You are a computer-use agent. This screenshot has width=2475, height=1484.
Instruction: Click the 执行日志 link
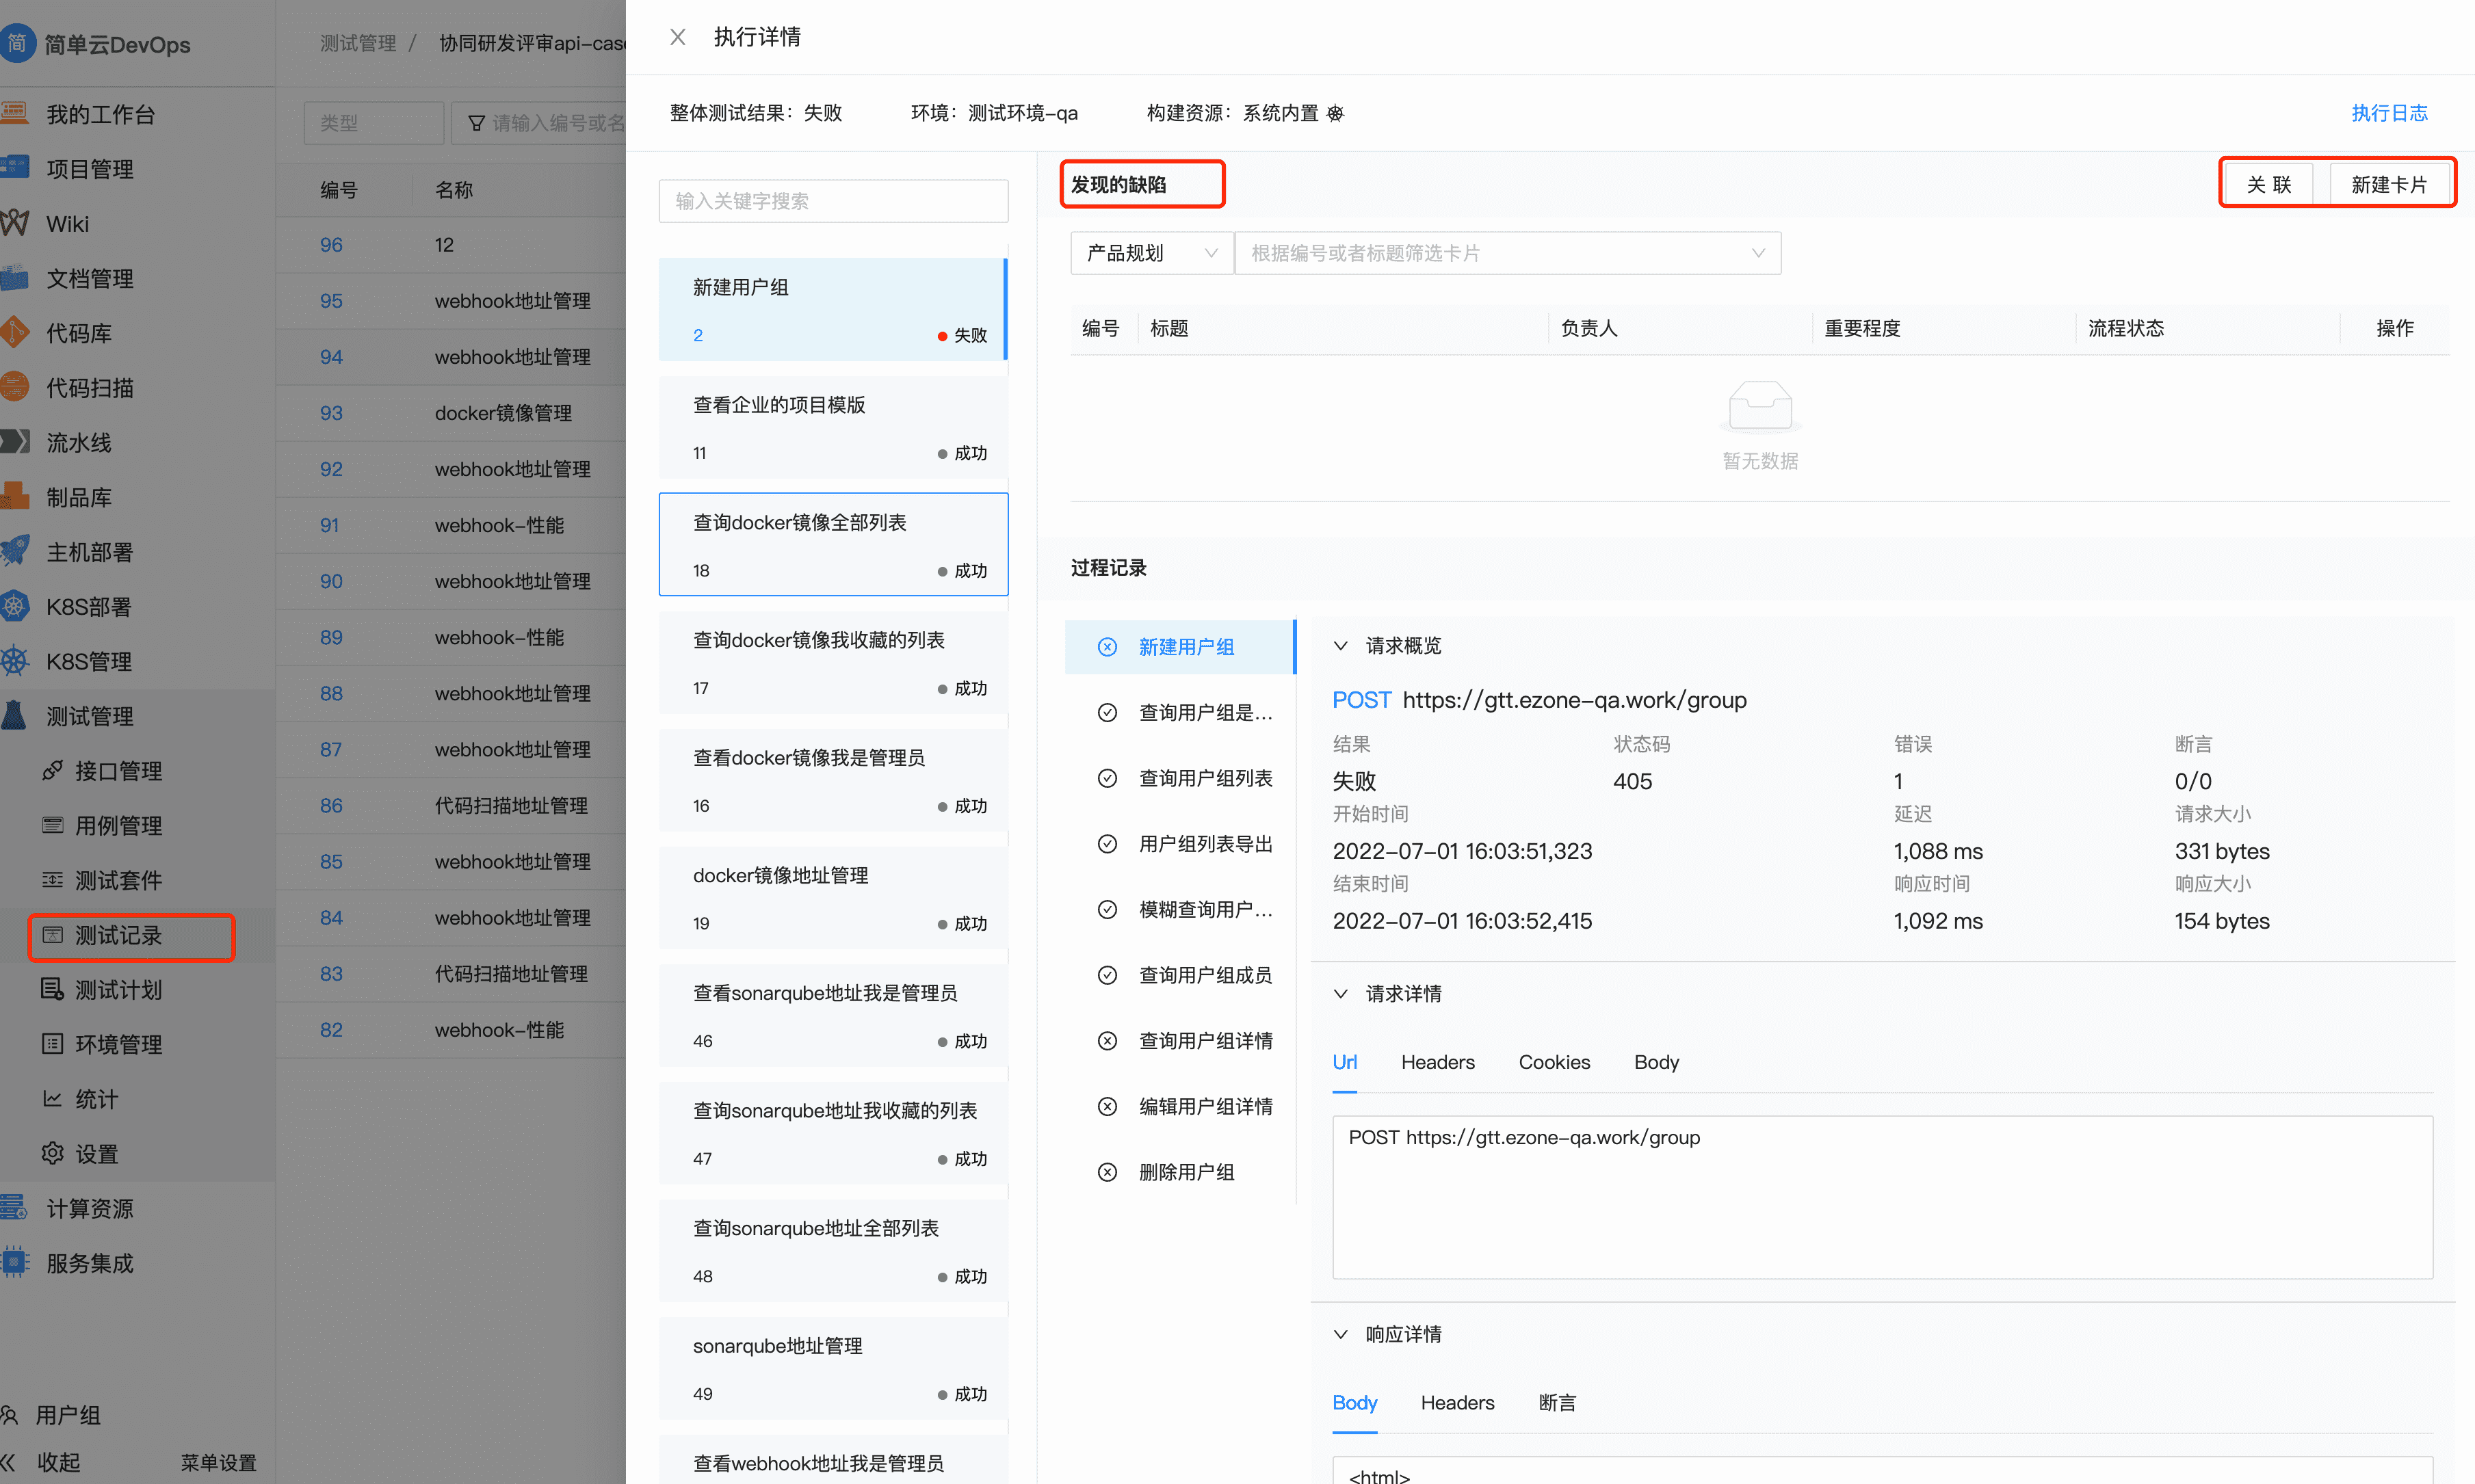[2390, 113]
